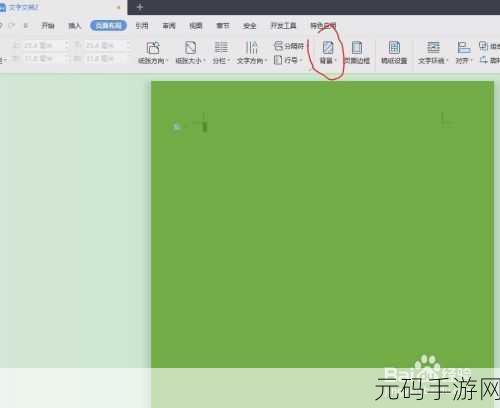Switch to the 章节 Chapter tab

click(x=223, y=26)
